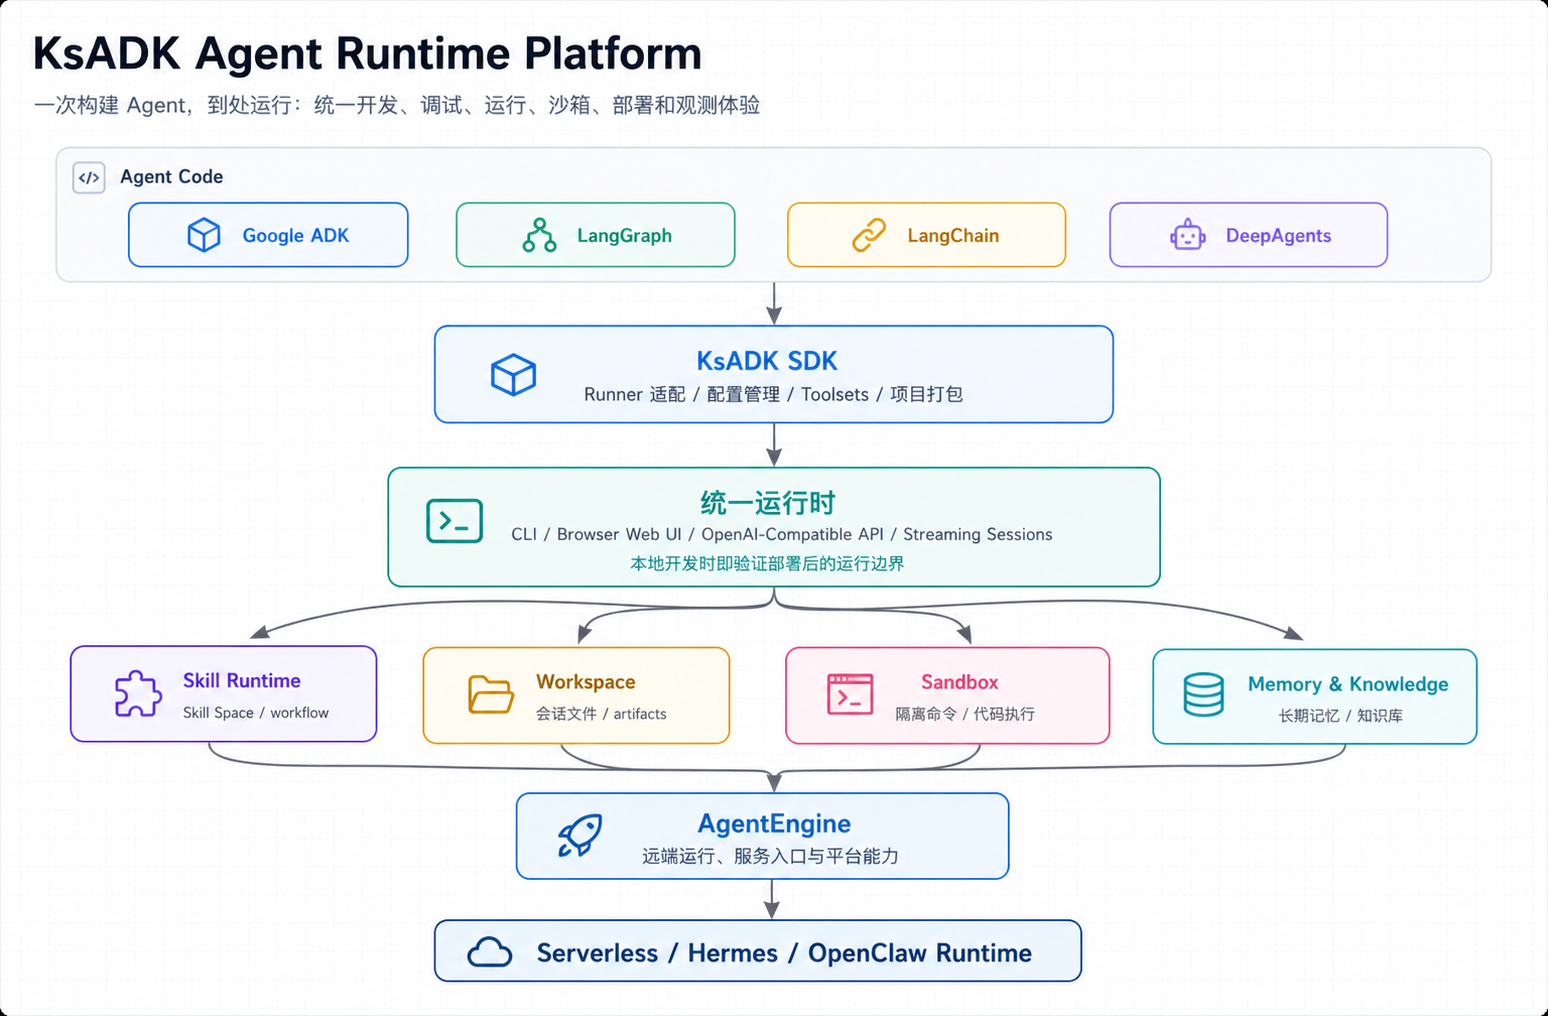1548x1016 pixels.
Task: Click the cloud icon beside Serverless
Action: click(490, 952)
